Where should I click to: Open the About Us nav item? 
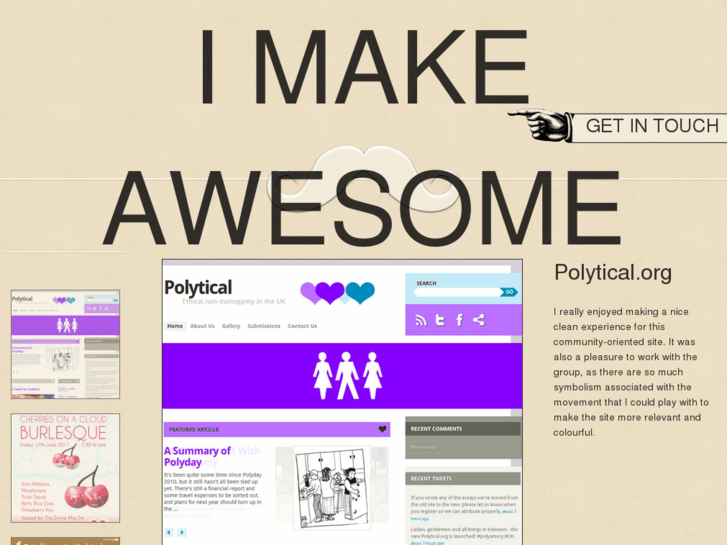(202, 326)
